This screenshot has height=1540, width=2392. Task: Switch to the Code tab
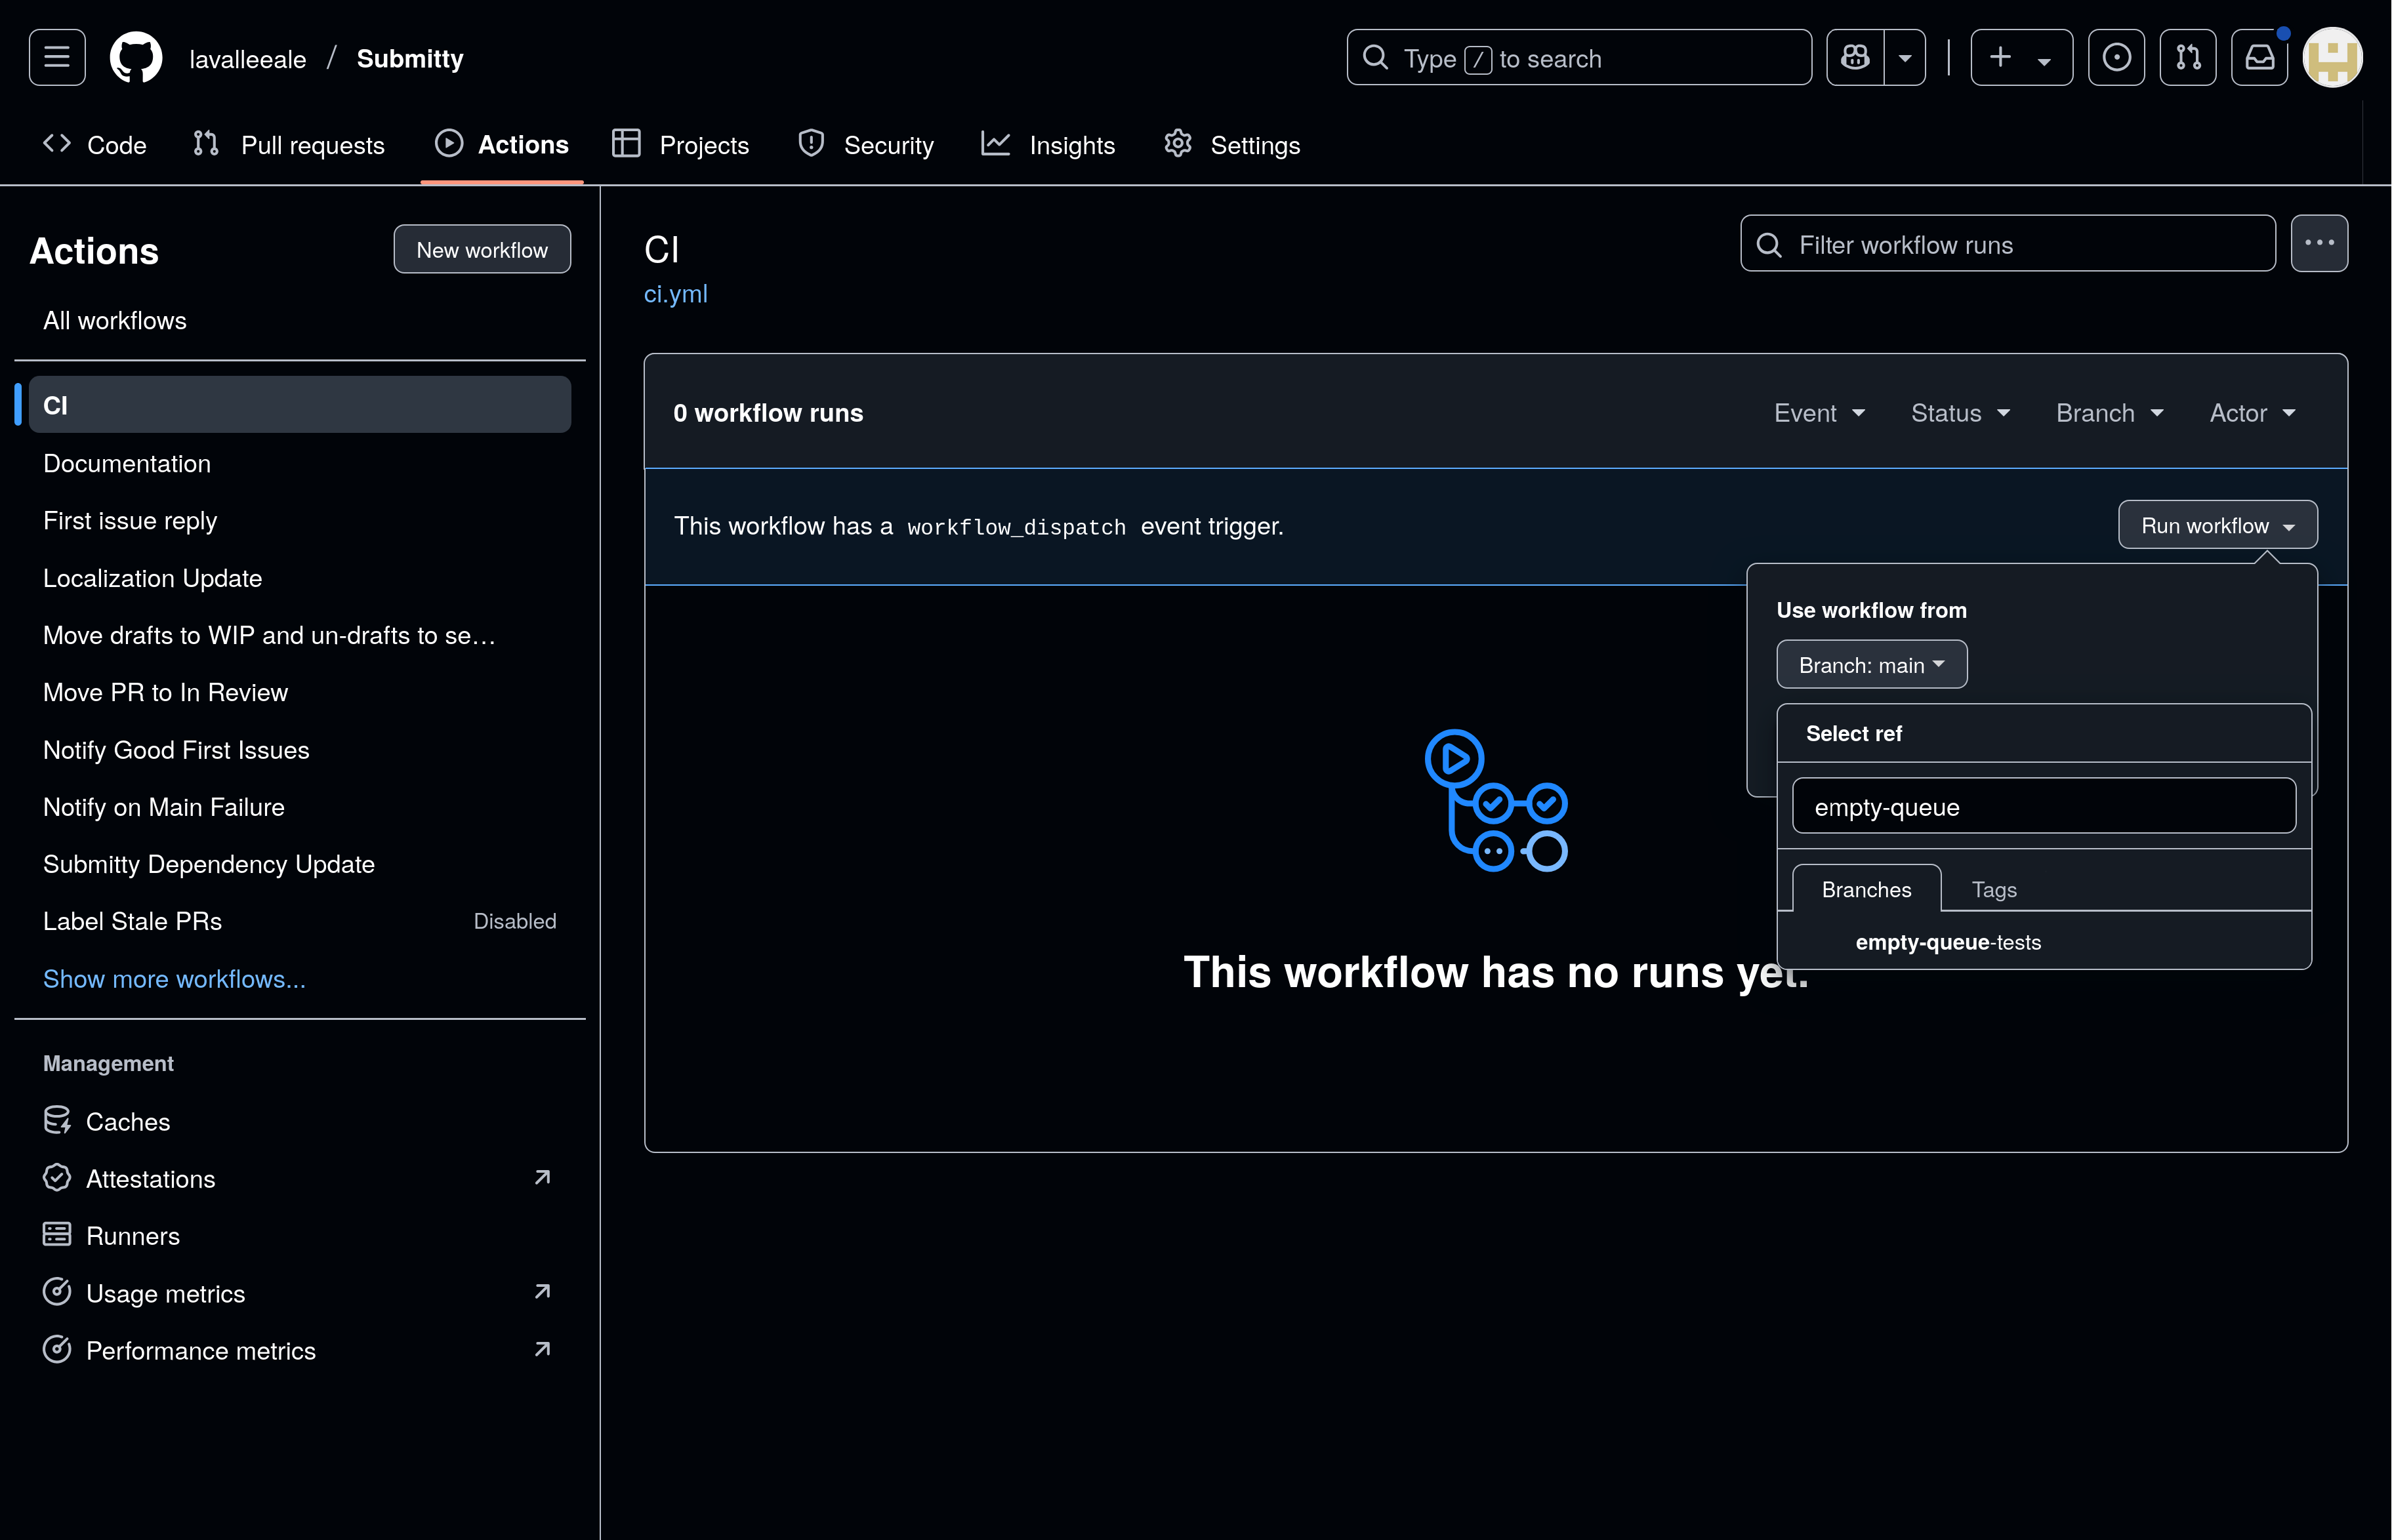point(95,145)
